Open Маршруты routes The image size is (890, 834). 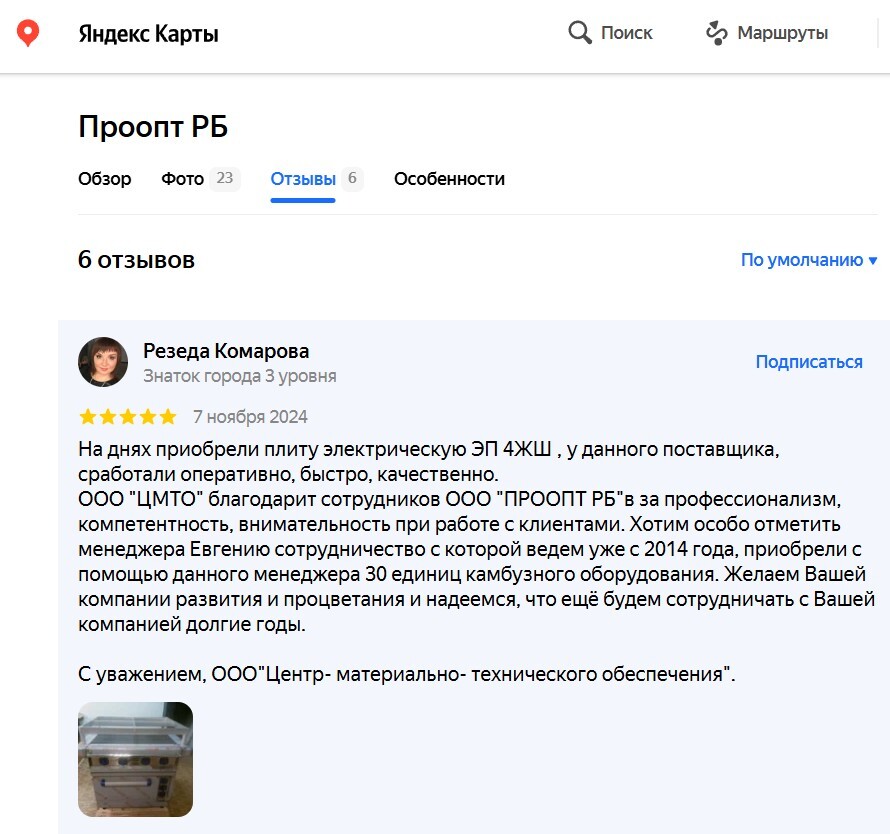coord(782,33)
